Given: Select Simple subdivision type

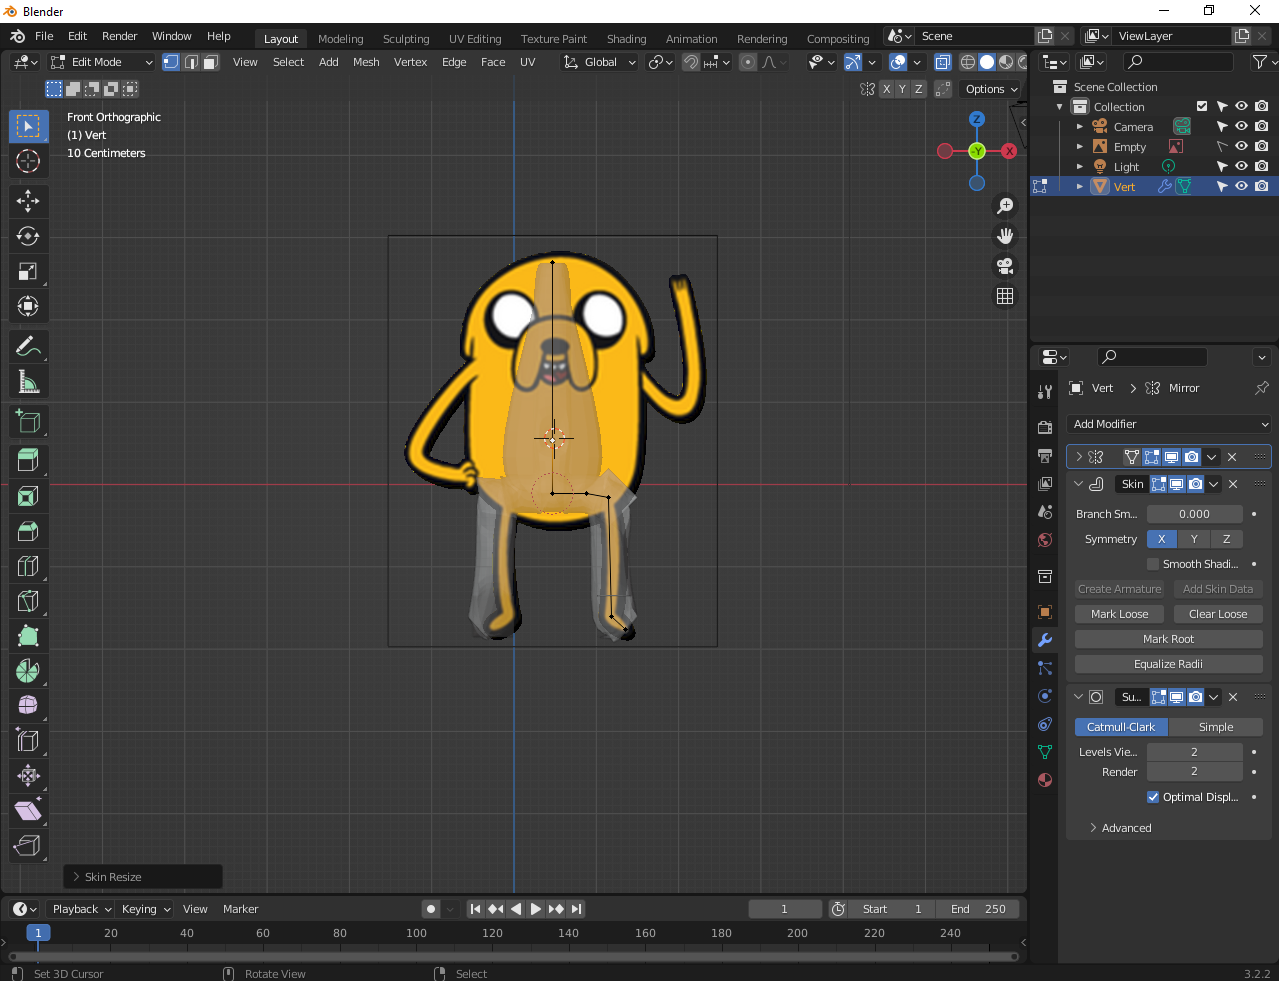Looking at the screenshot, I should pyautogui.click(x=1216, y=727).
